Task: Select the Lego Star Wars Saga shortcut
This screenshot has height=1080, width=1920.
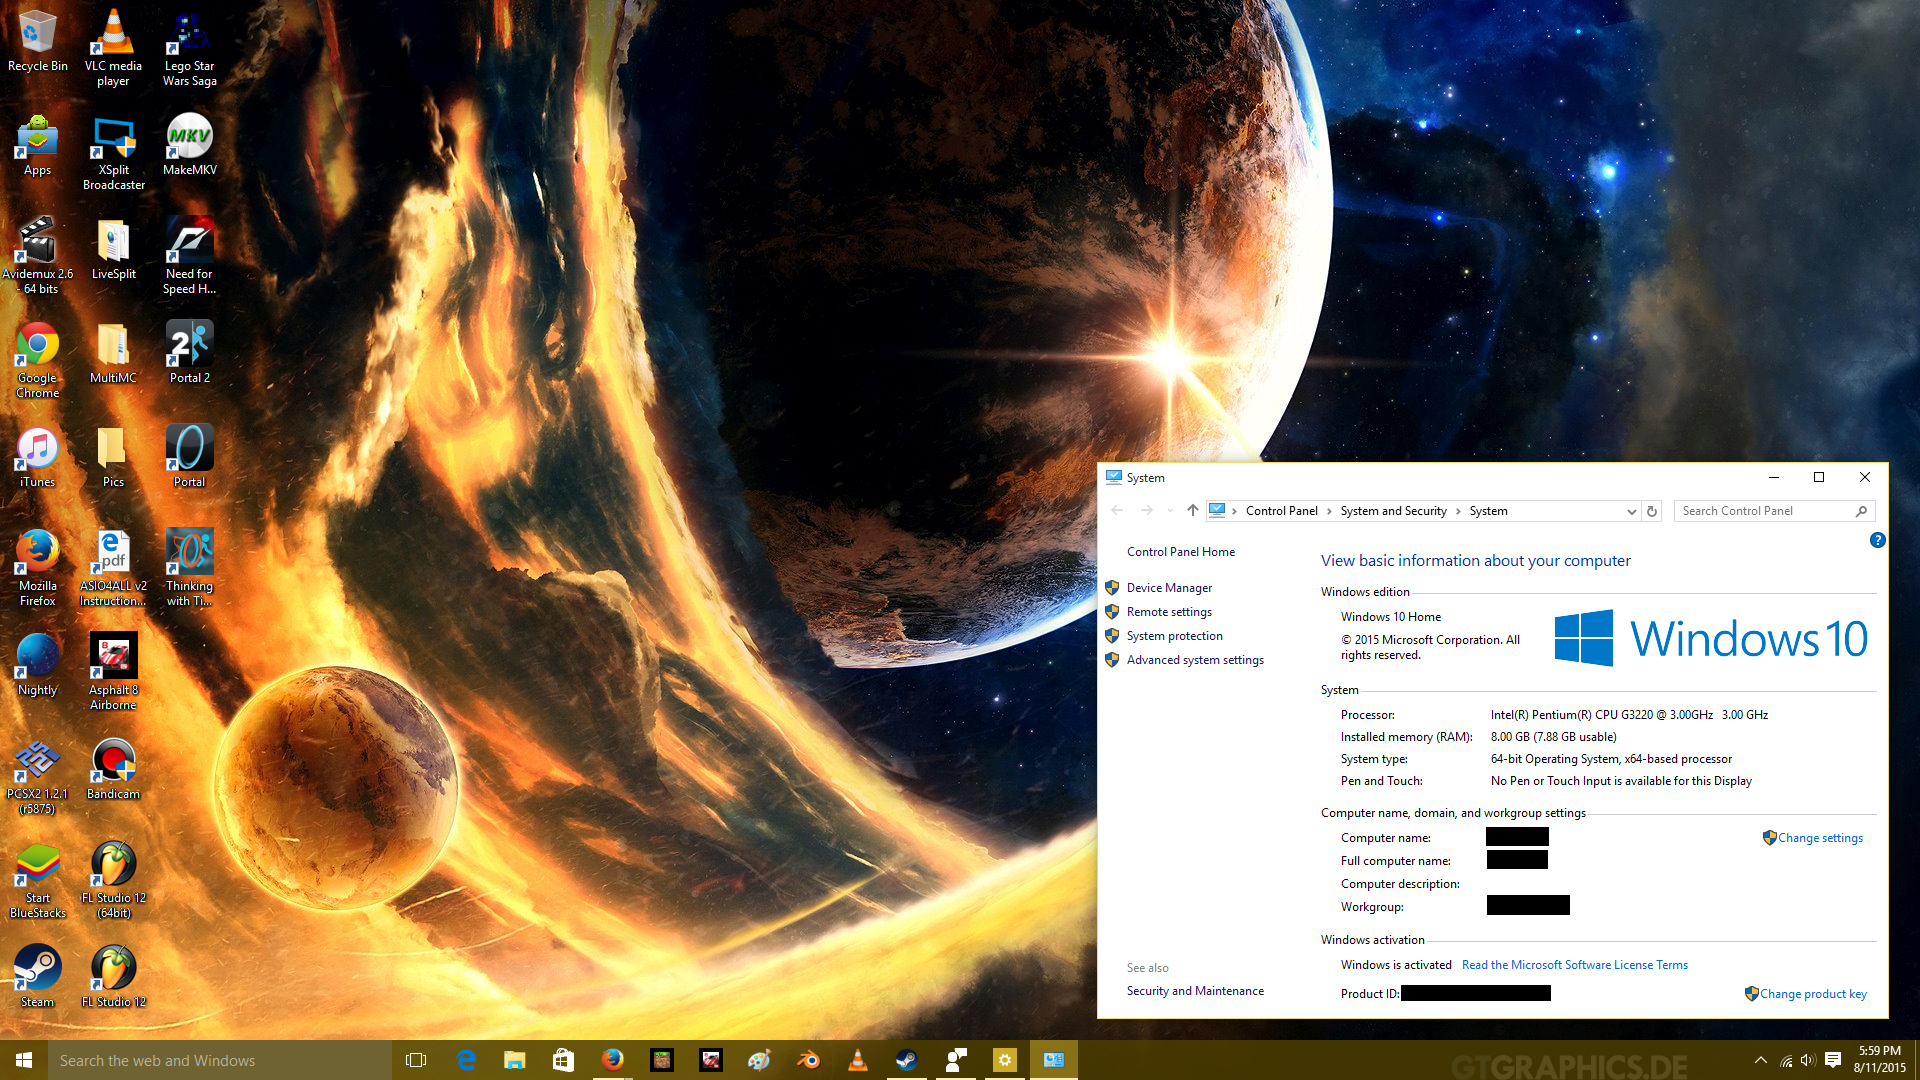Action: pos(189,48)
